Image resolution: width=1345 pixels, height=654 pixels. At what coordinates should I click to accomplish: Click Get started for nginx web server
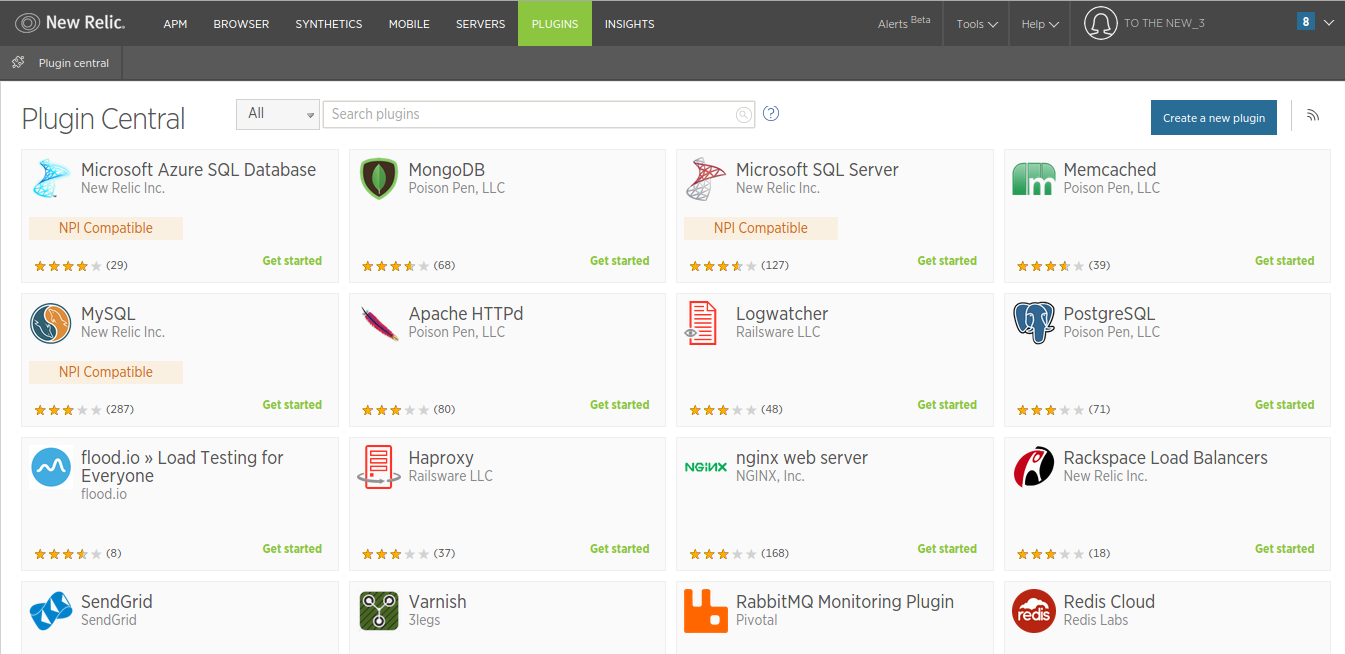click(947, 549)
